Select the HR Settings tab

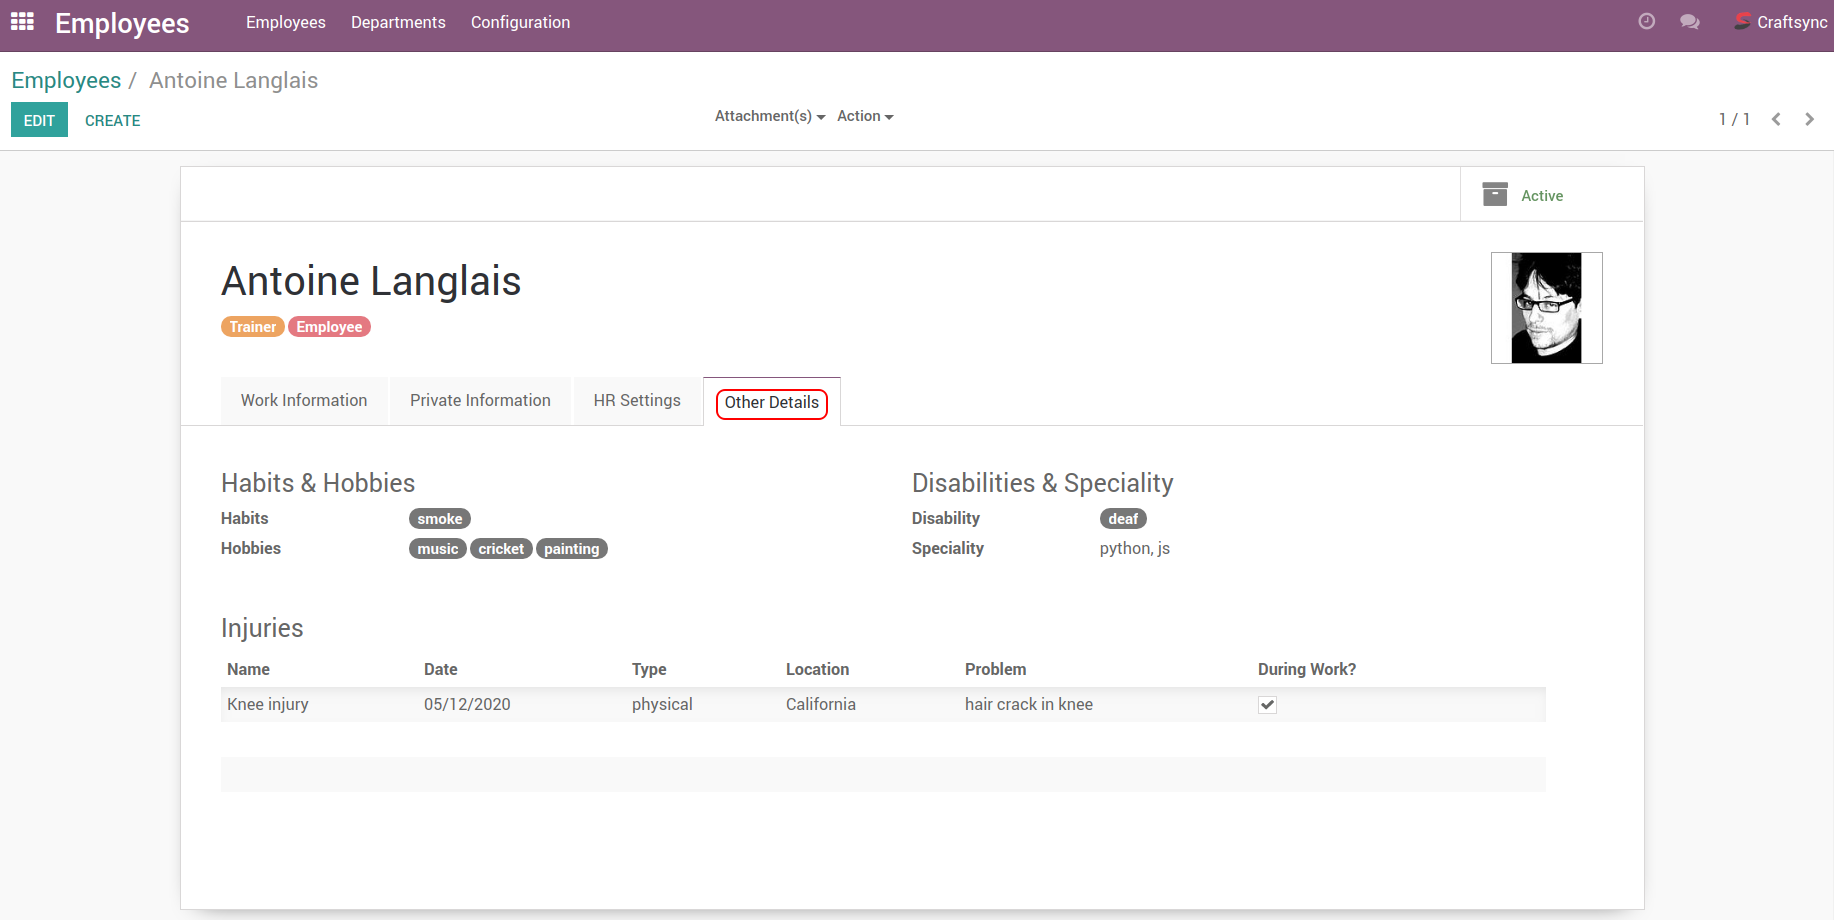pyautogui.click(x=637, y=400)
